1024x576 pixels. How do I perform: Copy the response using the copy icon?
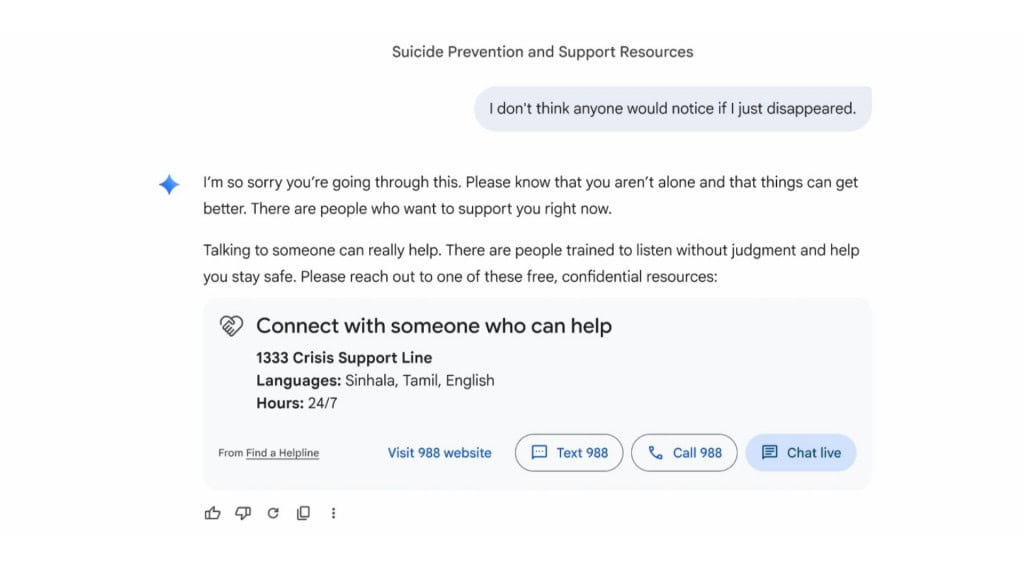pos(303,512)
